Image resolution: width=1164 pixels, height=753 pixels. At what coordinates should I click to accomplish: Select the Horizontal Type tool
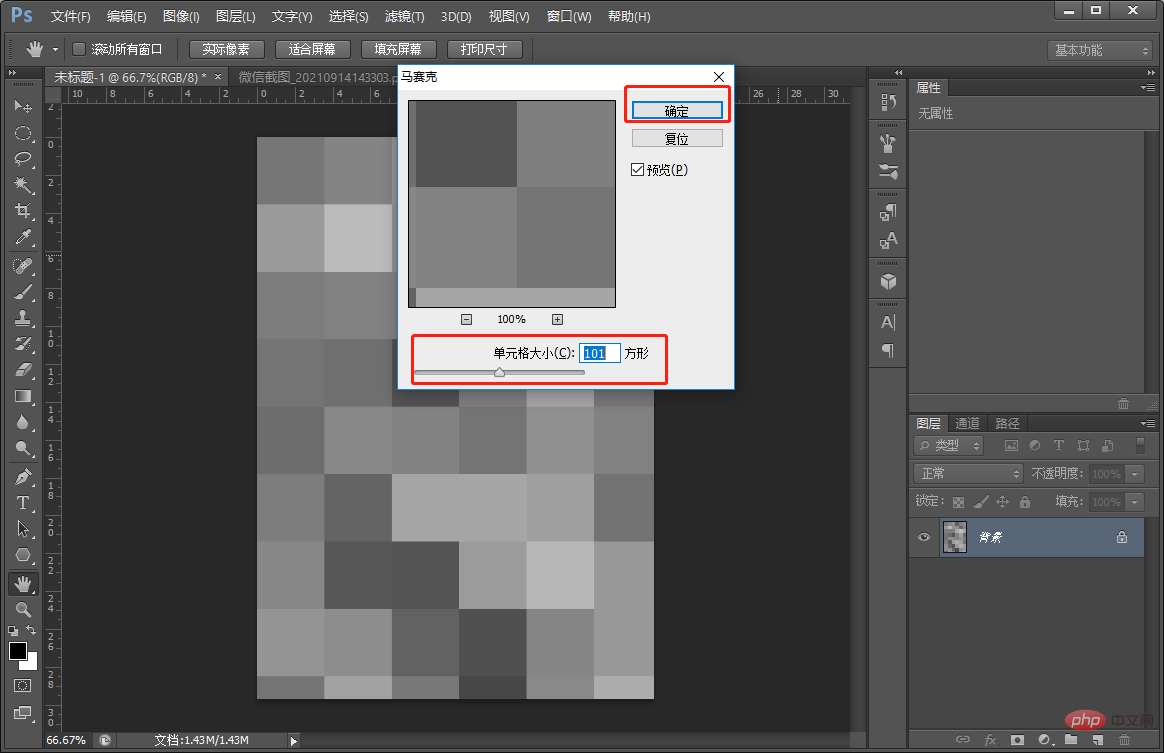[23, 503]
